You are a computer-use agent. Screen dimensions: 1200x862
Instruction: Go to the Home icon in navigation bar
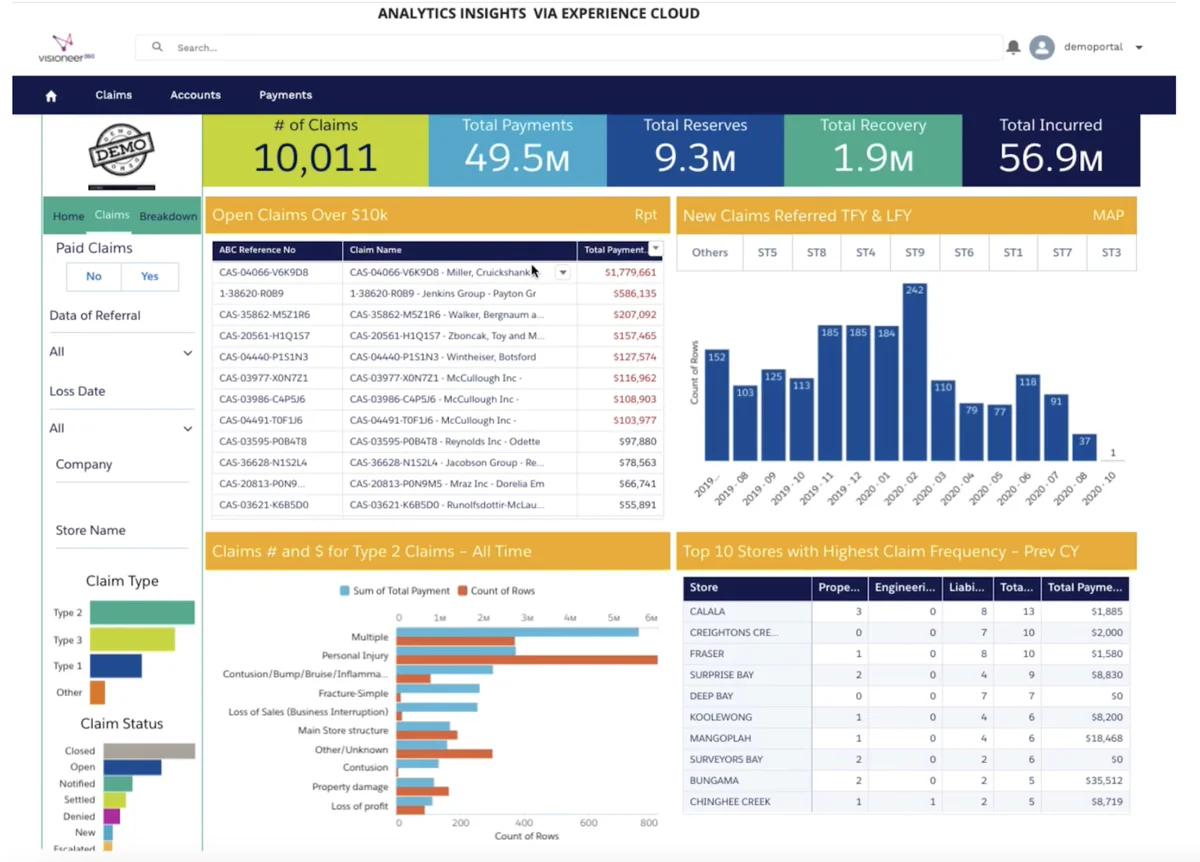[x=51, y=96]
